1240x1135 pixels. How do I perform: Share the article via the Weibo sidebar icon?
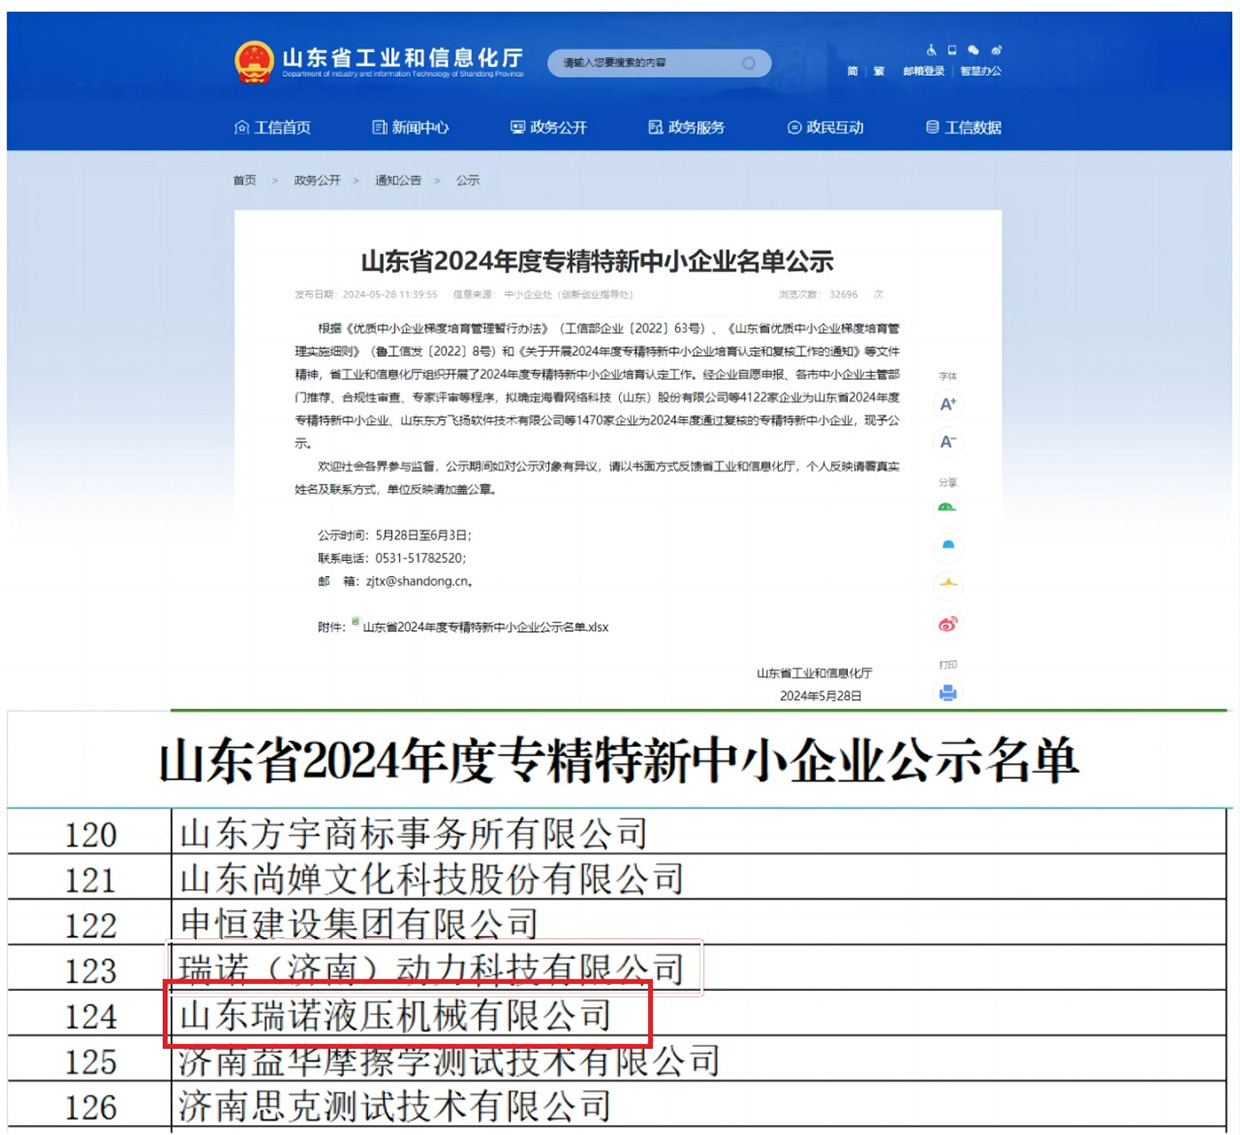[947, 623]
